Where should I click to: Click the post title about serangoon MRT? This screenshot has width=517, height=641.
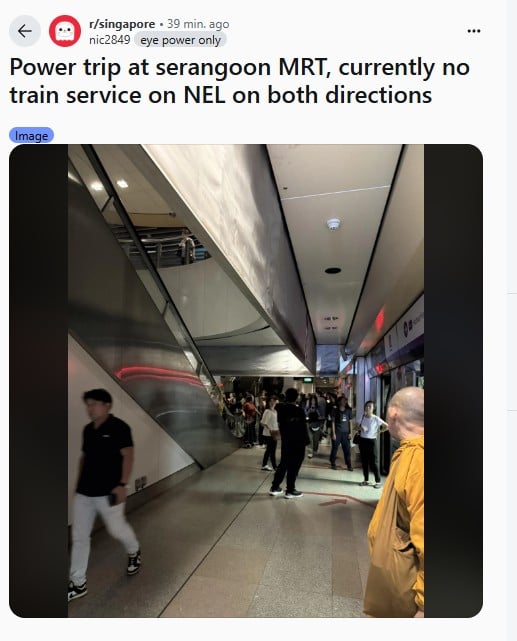click(x=239, y=81)
